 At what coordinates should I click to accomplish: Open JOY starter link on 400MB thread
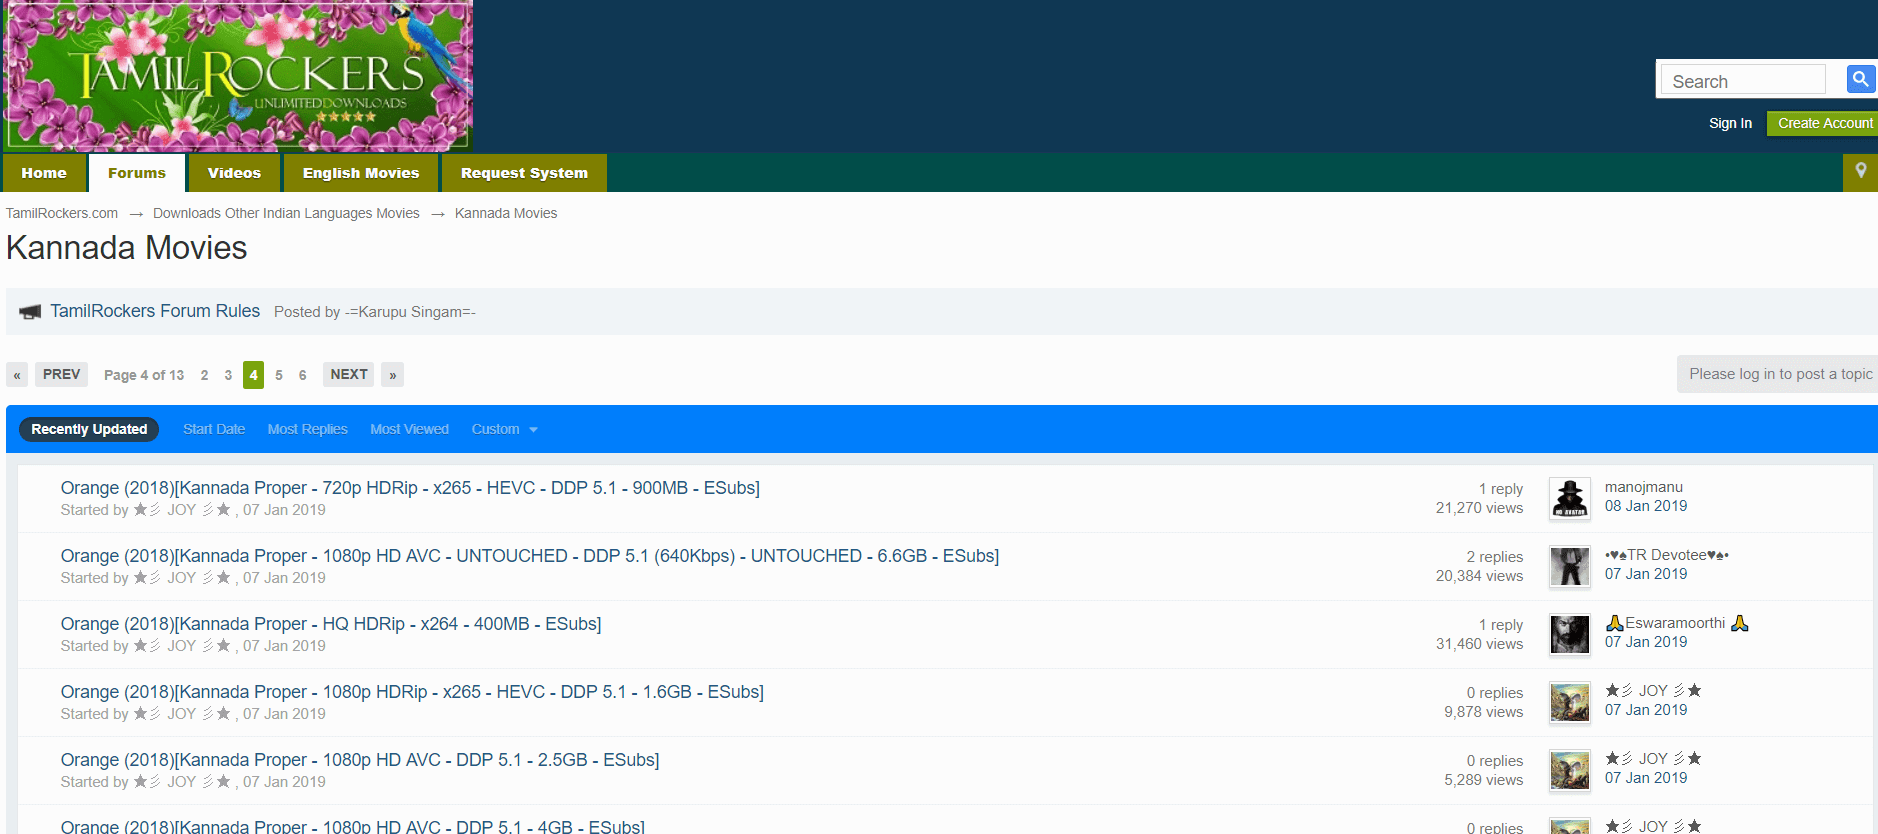182,646
